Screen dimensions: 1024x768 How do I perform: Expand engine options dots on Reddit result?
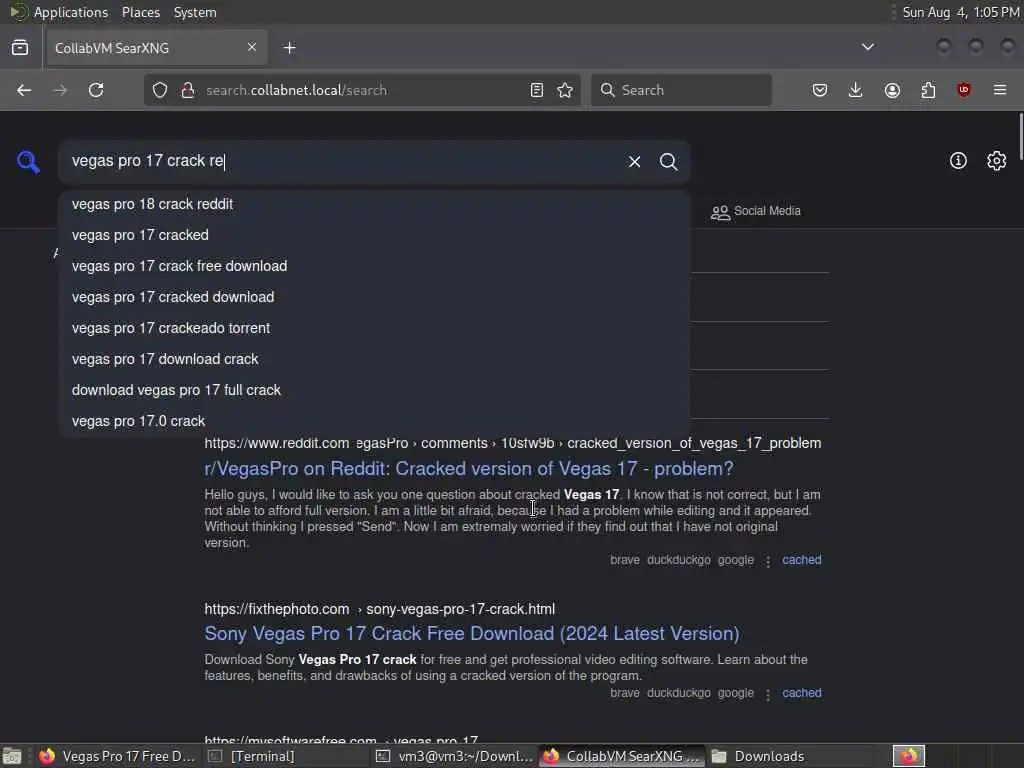768,561
